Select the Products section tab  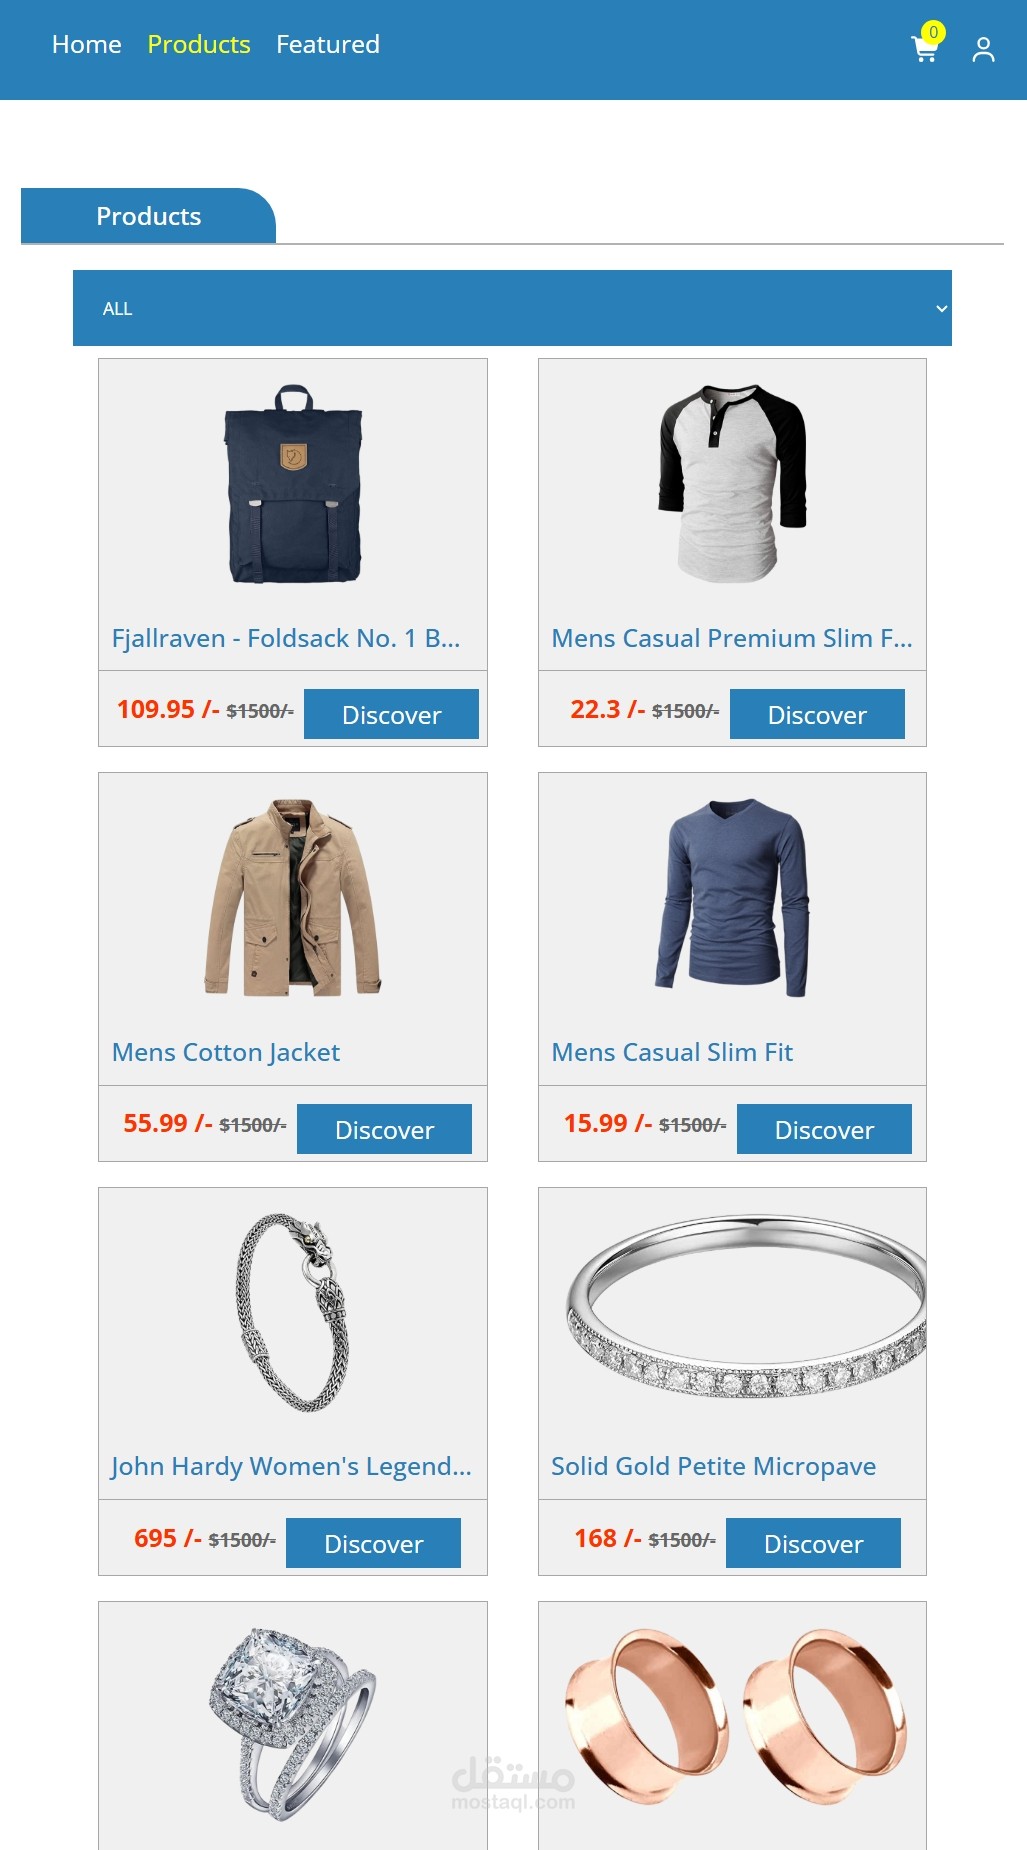click(148, 216)
